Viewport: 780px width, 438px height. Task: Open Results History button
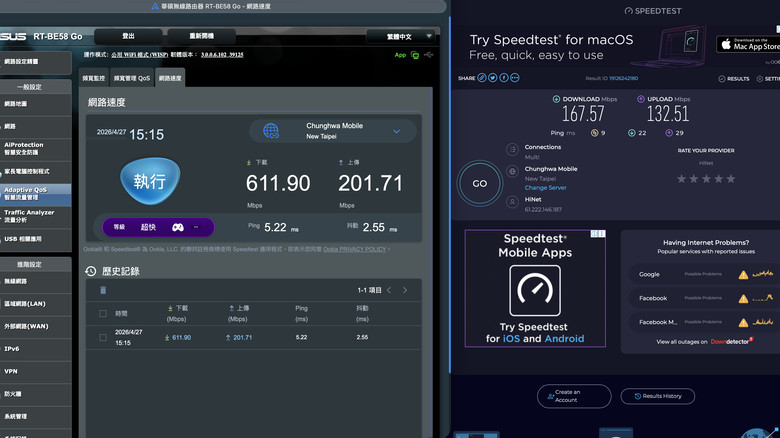click(x=658, y=396)
